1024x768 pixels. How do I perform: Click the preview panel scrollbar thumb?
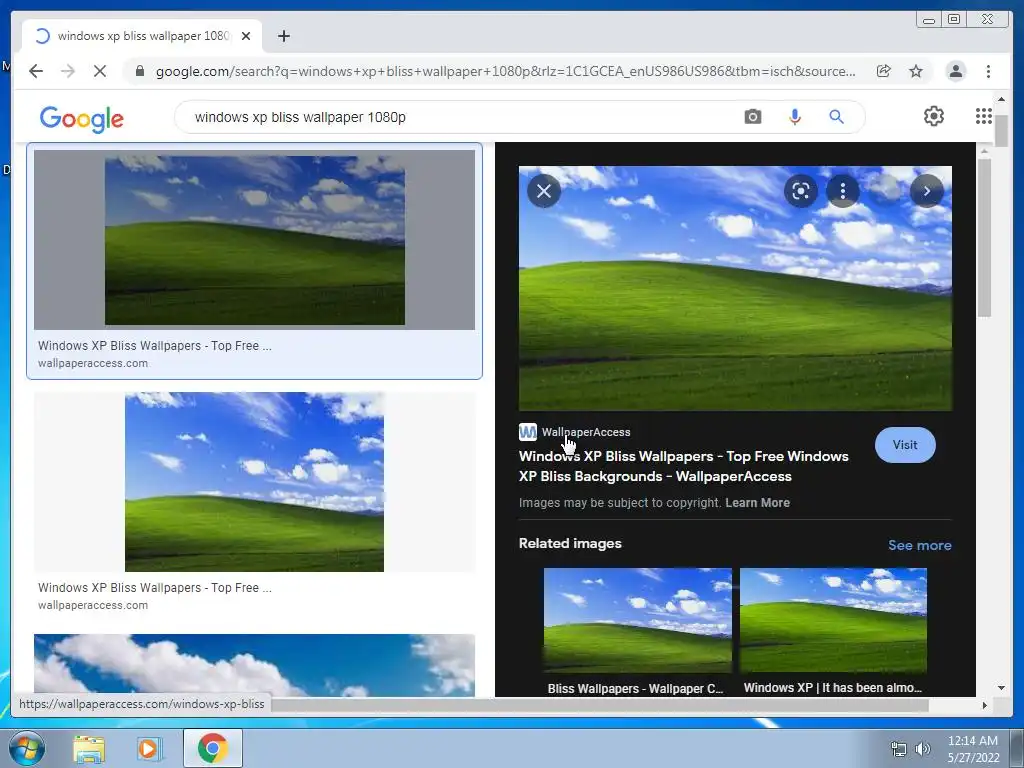click(985, 236)
